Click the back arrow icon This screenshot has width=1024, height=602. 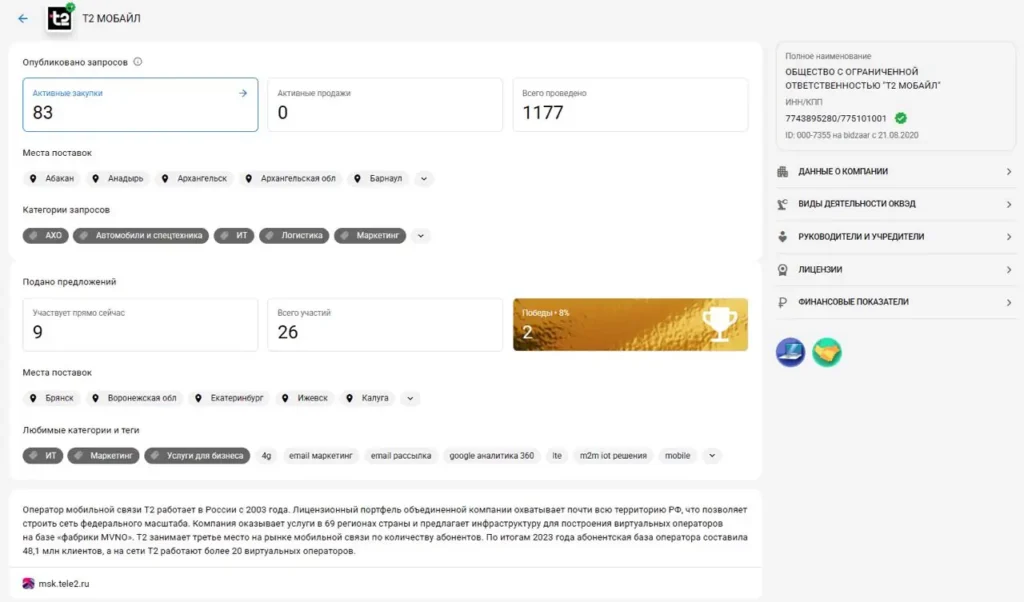pyautogui.click(x=23, y=19)
